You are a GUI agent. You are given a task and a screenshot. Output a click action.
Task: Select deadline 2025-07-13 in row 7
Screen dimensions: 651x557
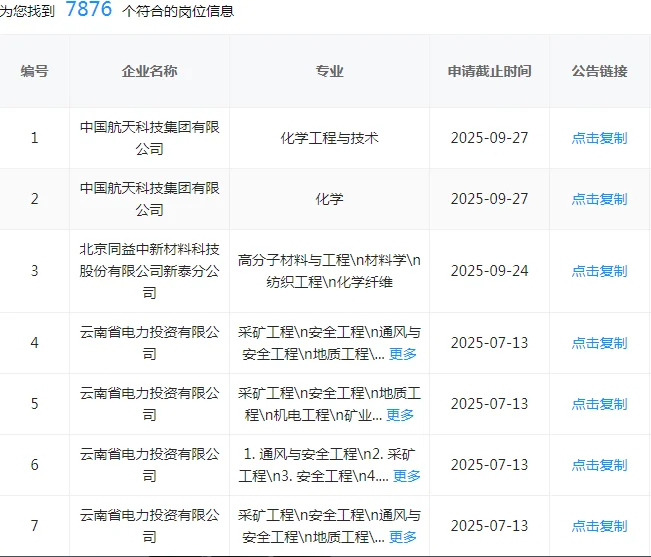[489, 526]
